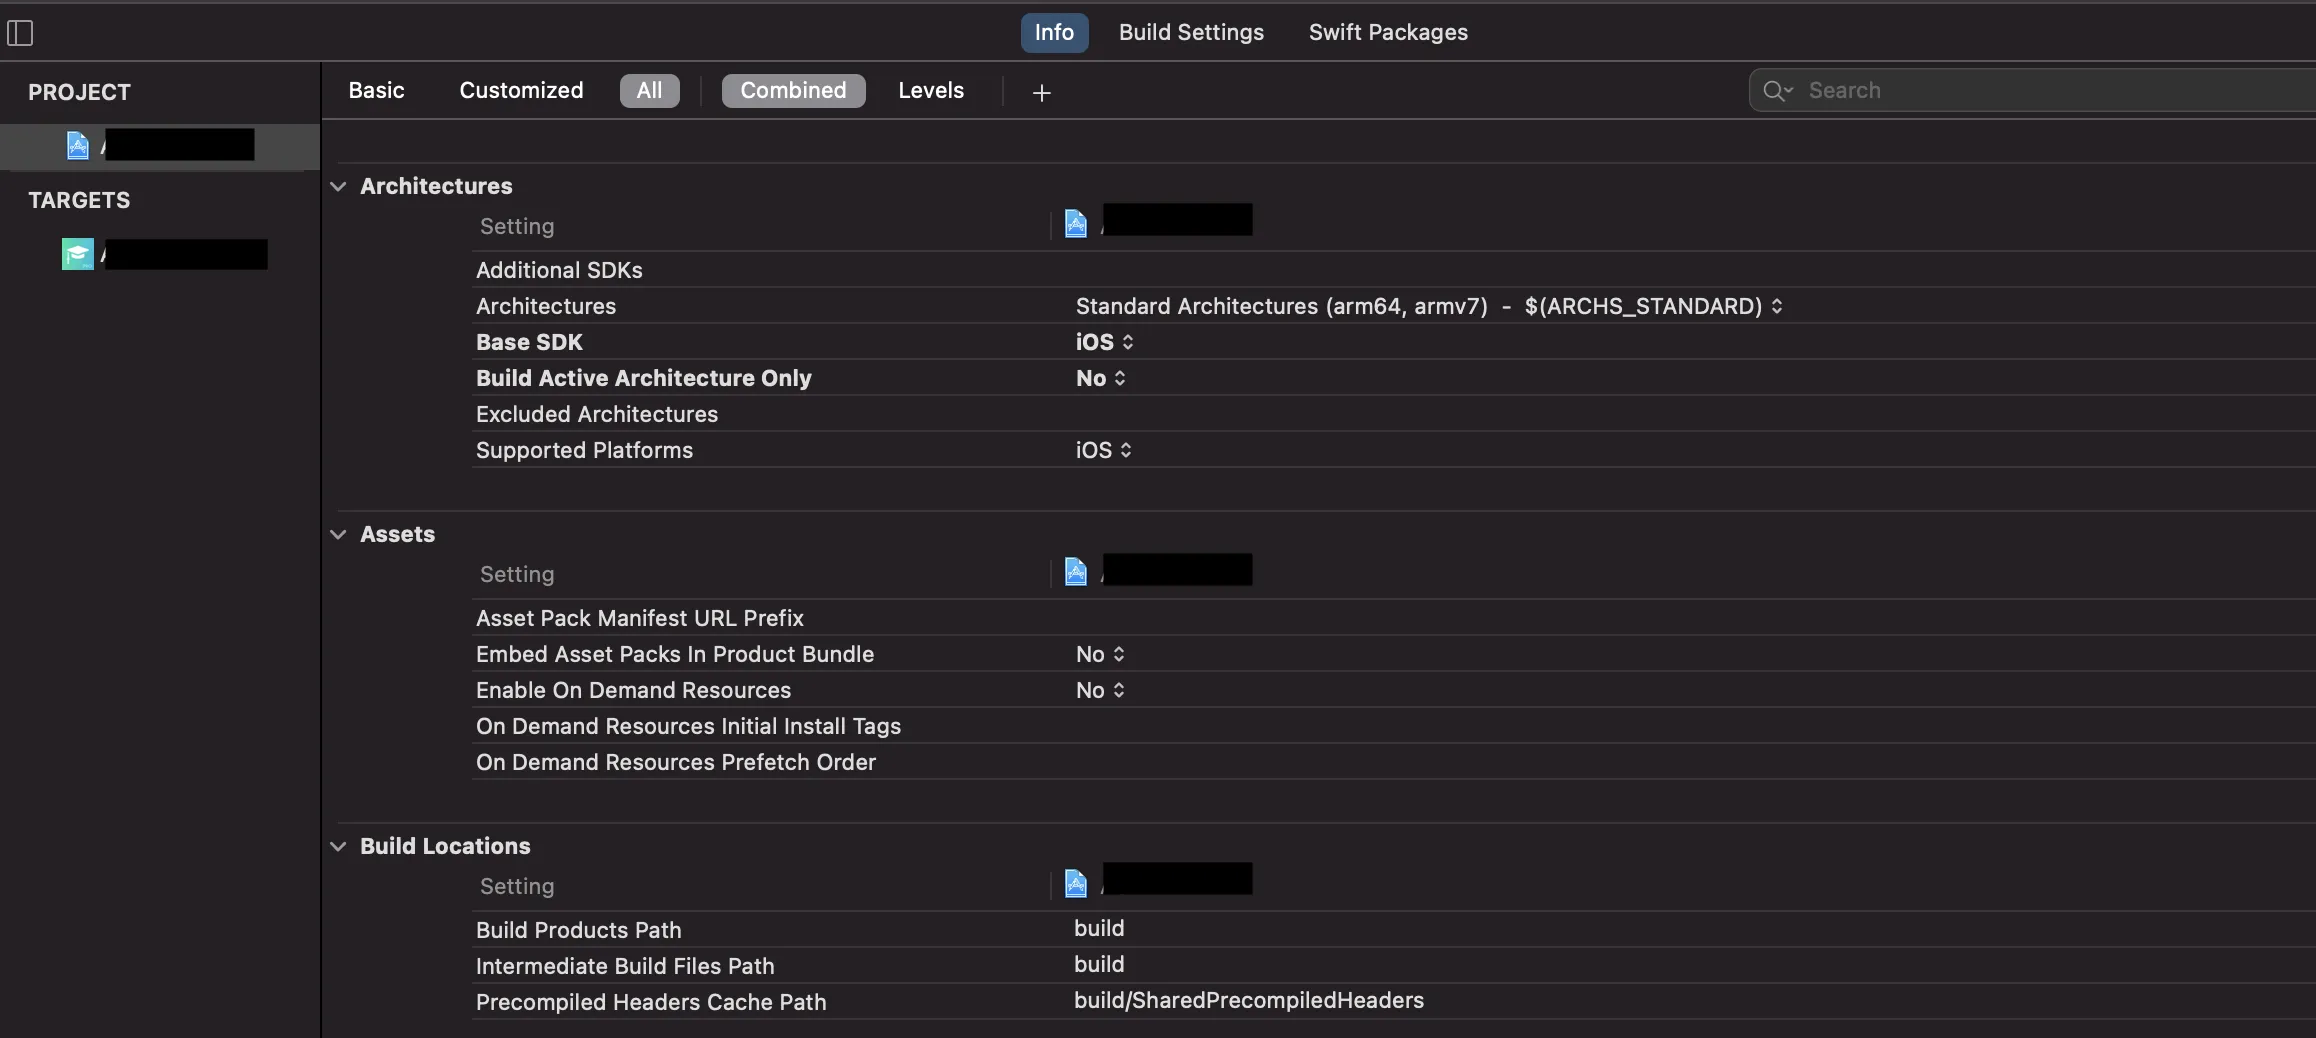The width and height of the screenshot is (2316, 1038).
Task: Toggle the sidebar panel icon
Action: [x=20, y=33]
